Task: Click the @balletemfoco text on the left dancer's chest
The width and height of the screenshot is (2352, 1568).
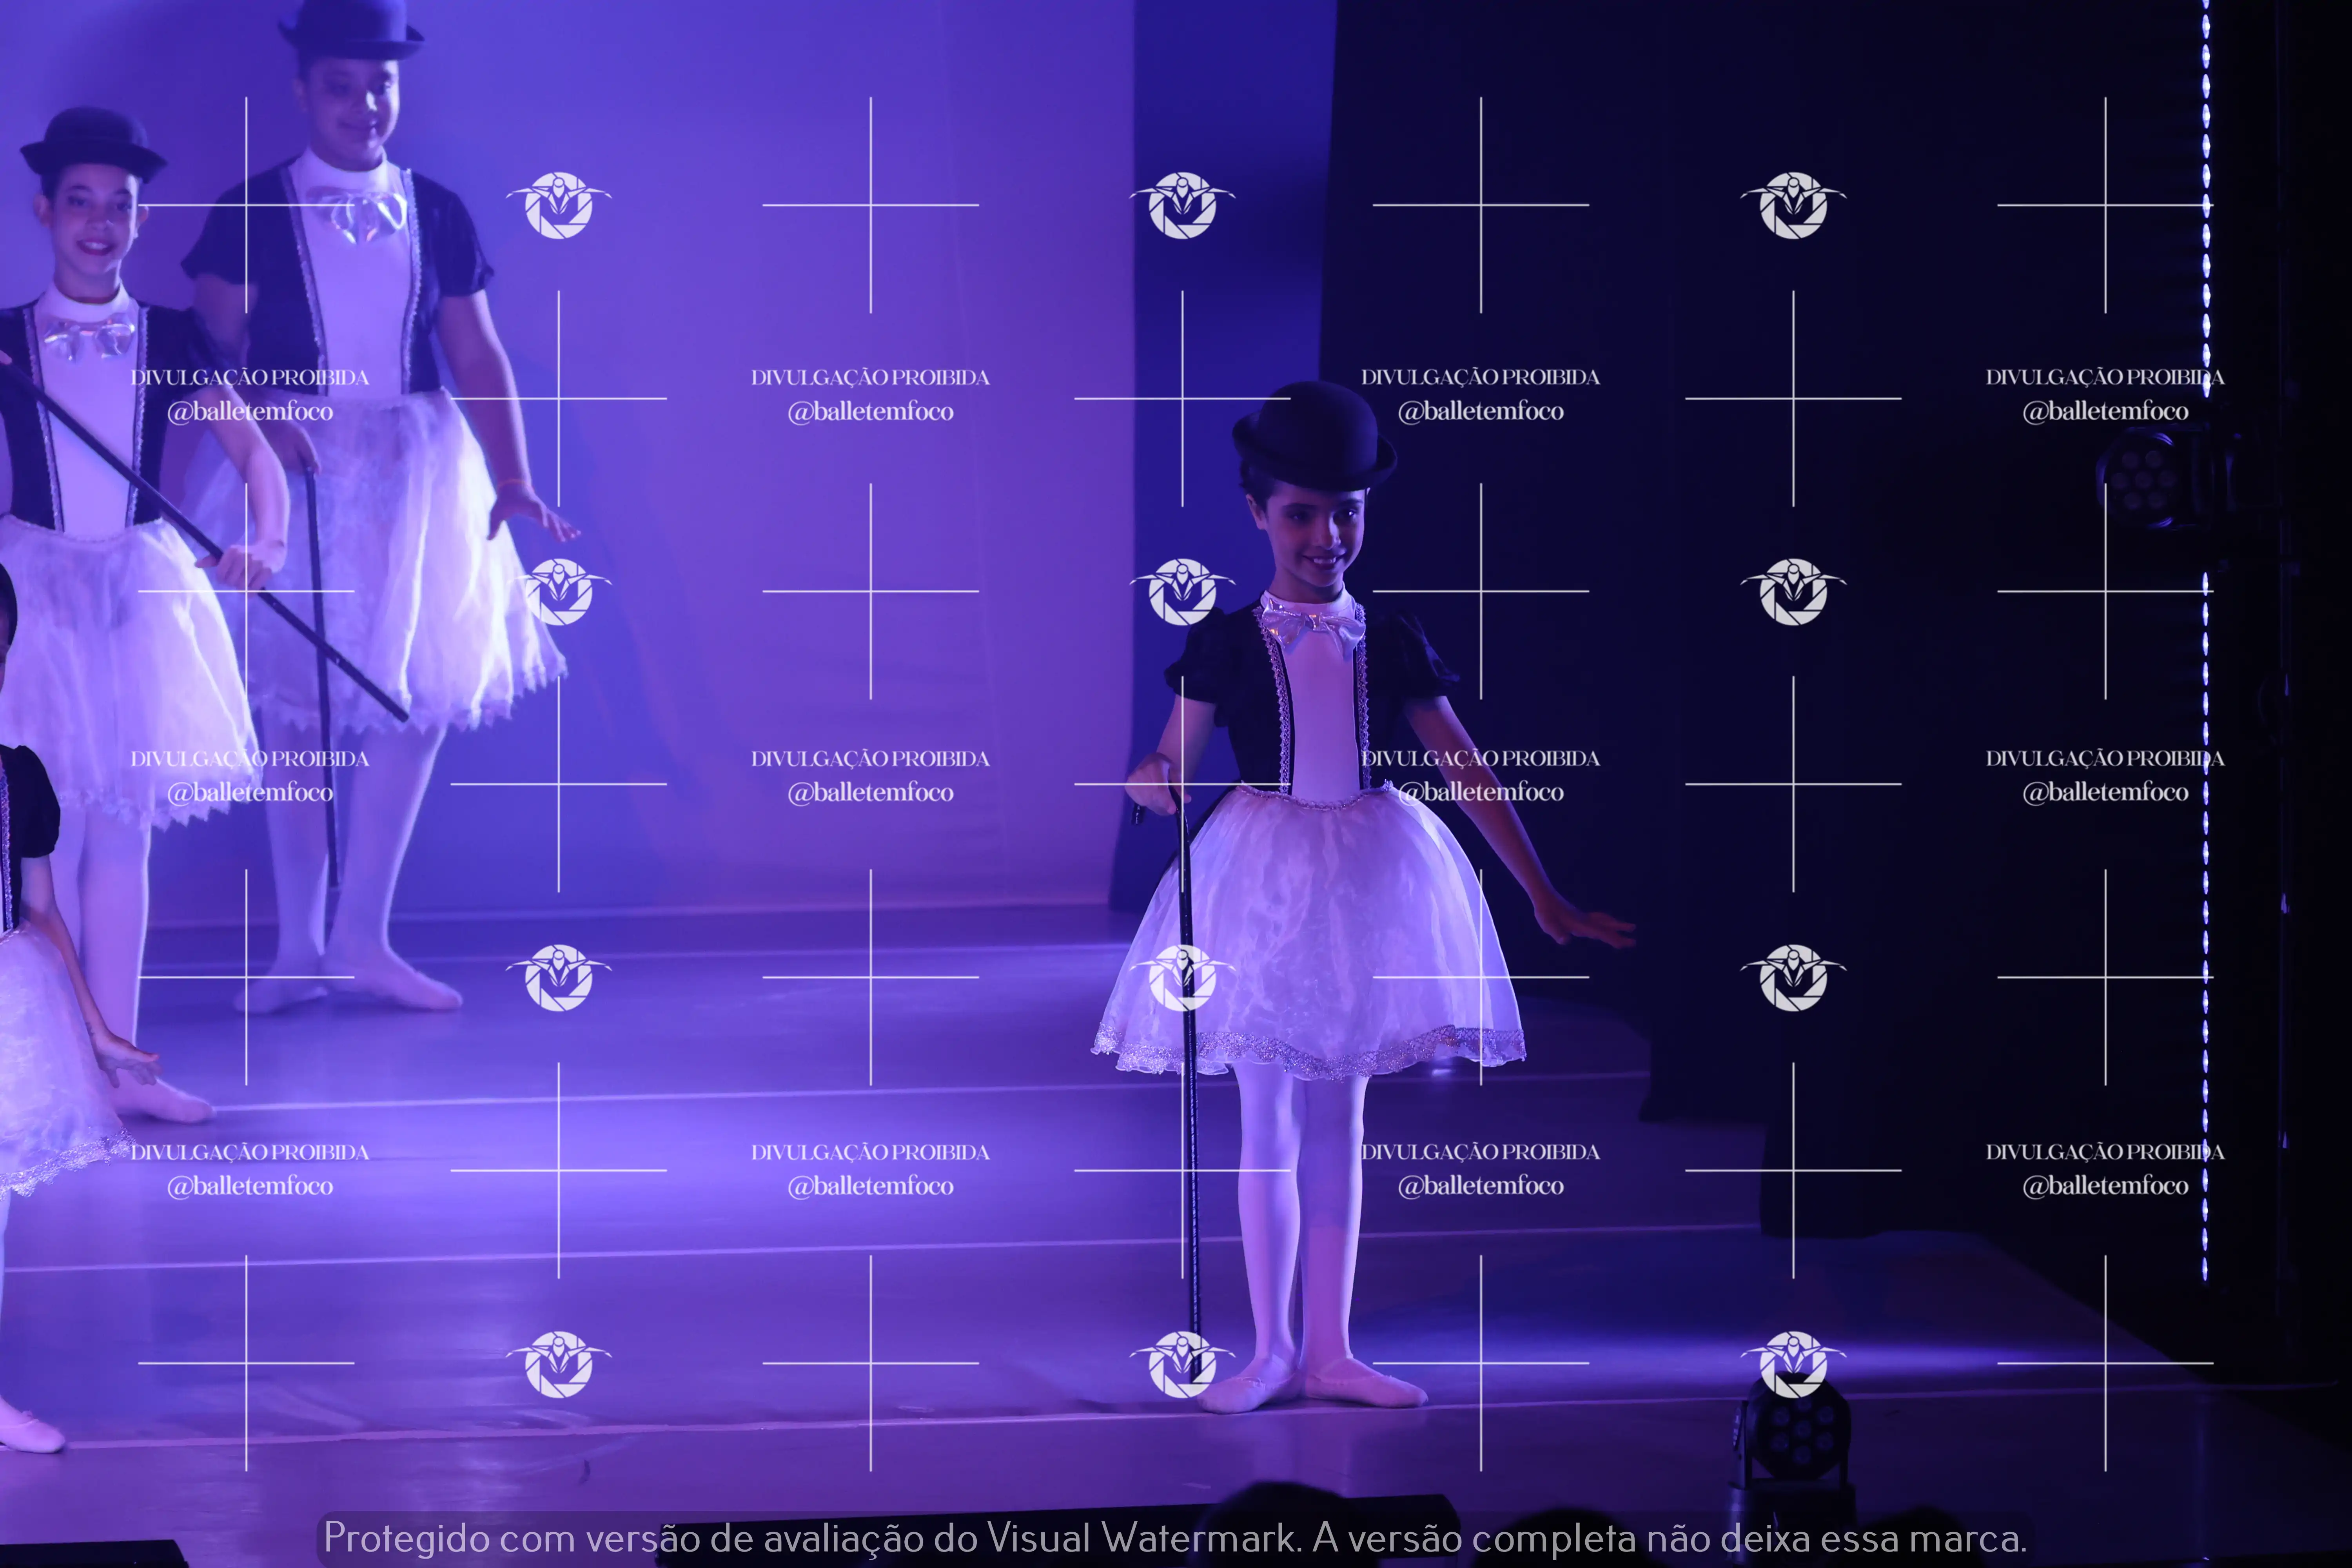Action: (250, 411)
